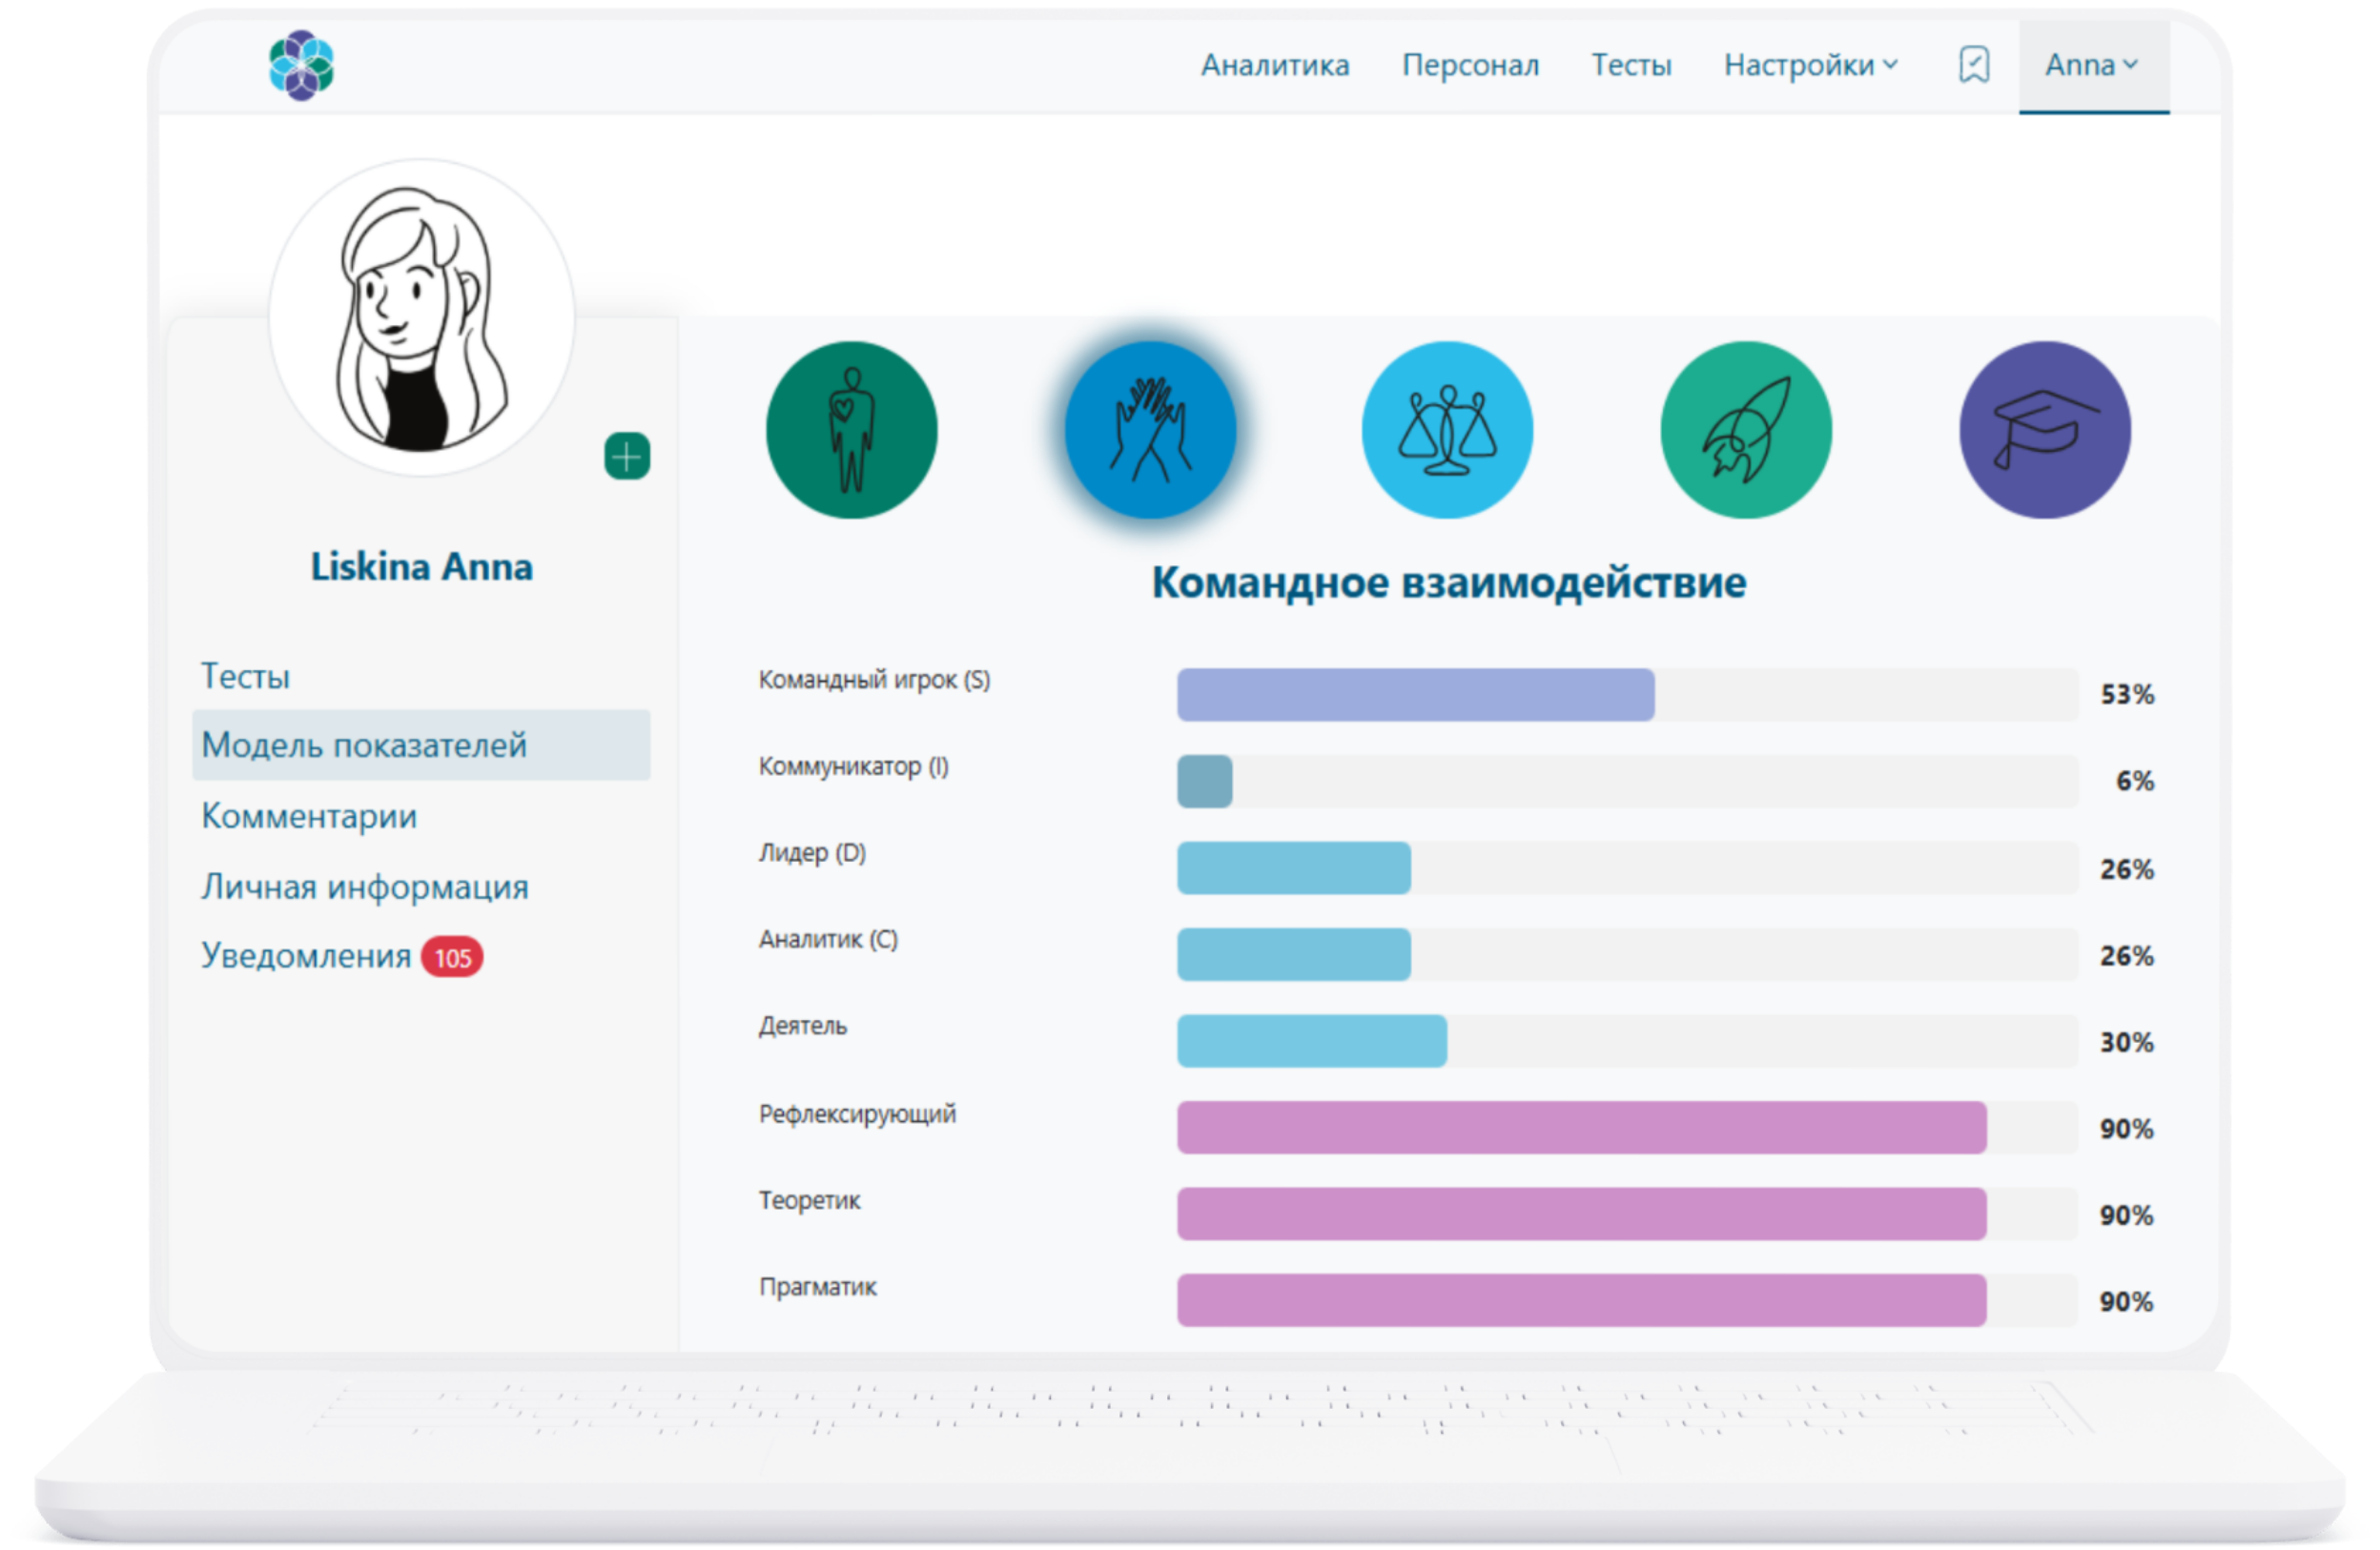
Task: Go to Персонал in top menu
Action: (x=1470, y=65)
